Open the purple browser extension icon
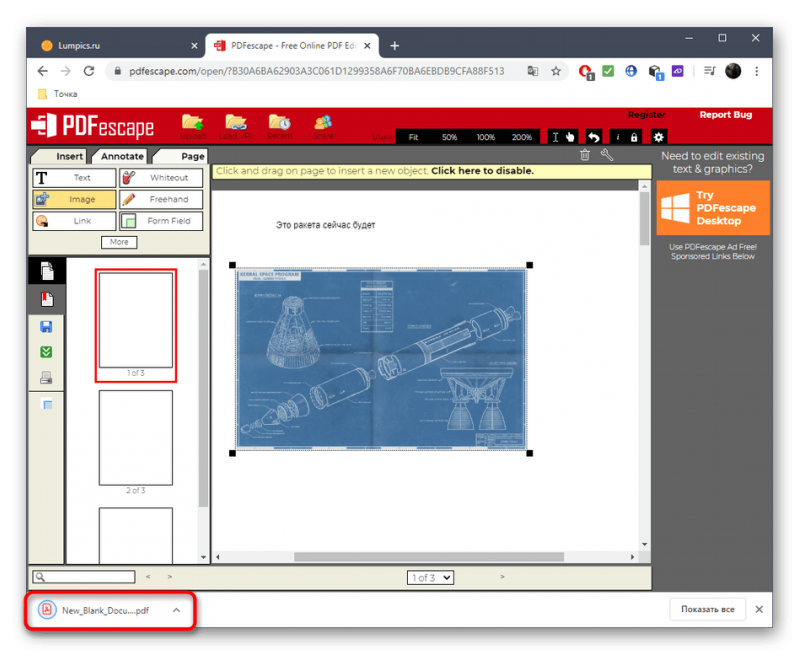 (x=678, y=71)
